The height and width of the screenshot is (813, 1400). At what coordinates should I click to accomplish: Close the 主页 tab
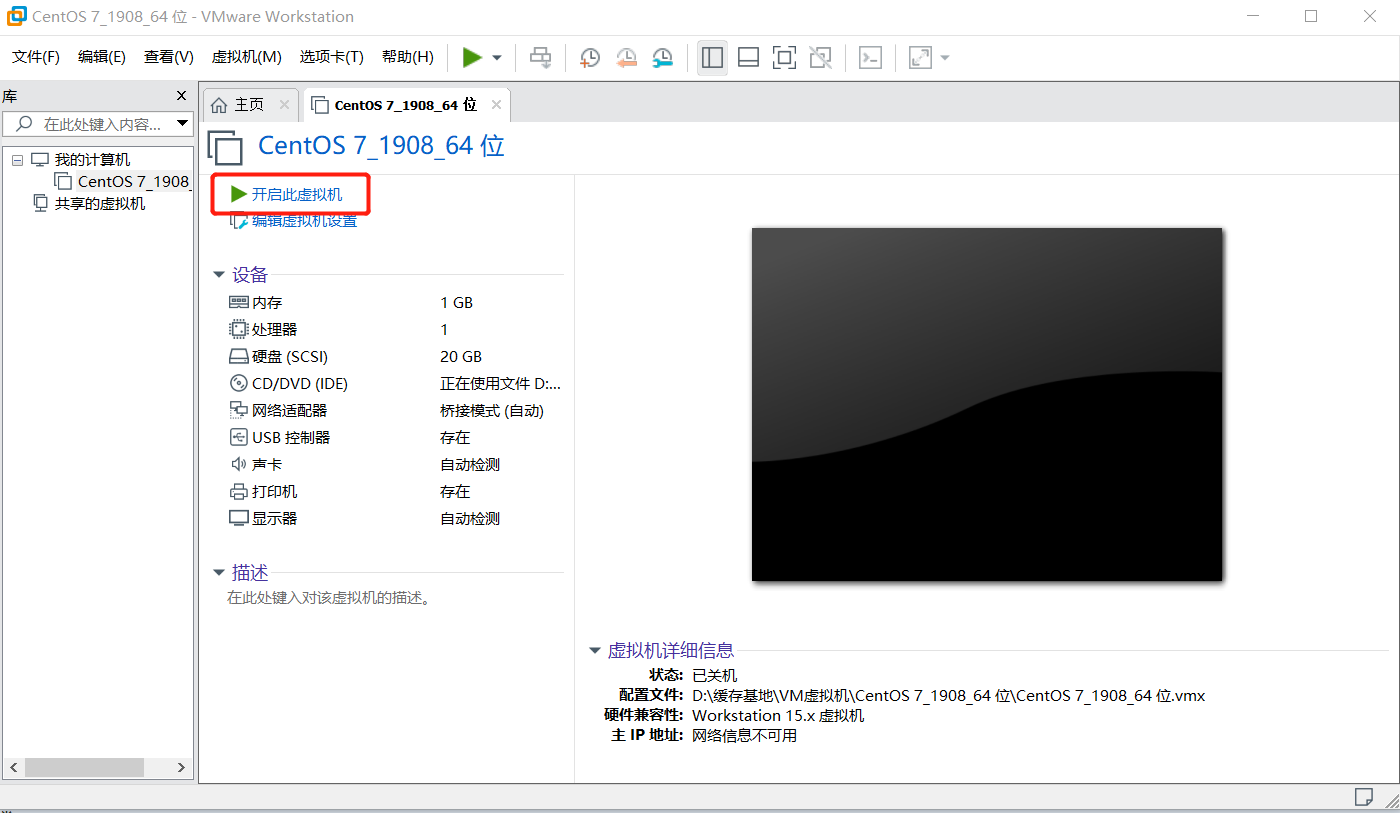pyautogui.click(x=284, y=105)
